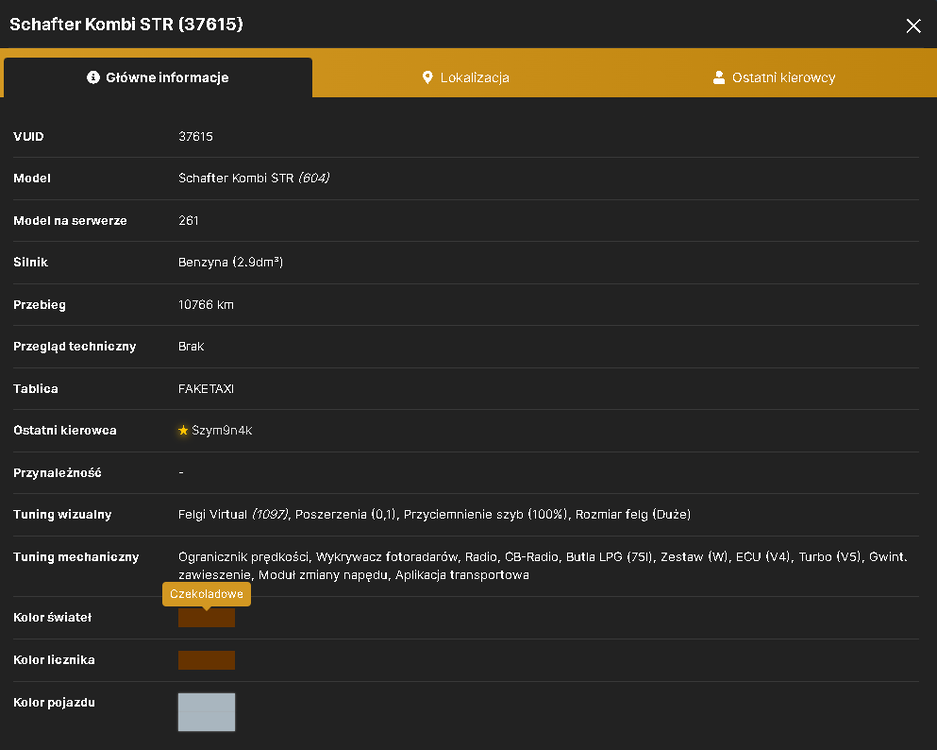937x750 pixels.
Task: Open the Ostatni kierowcy tab
Action: [x=774, y=78]
